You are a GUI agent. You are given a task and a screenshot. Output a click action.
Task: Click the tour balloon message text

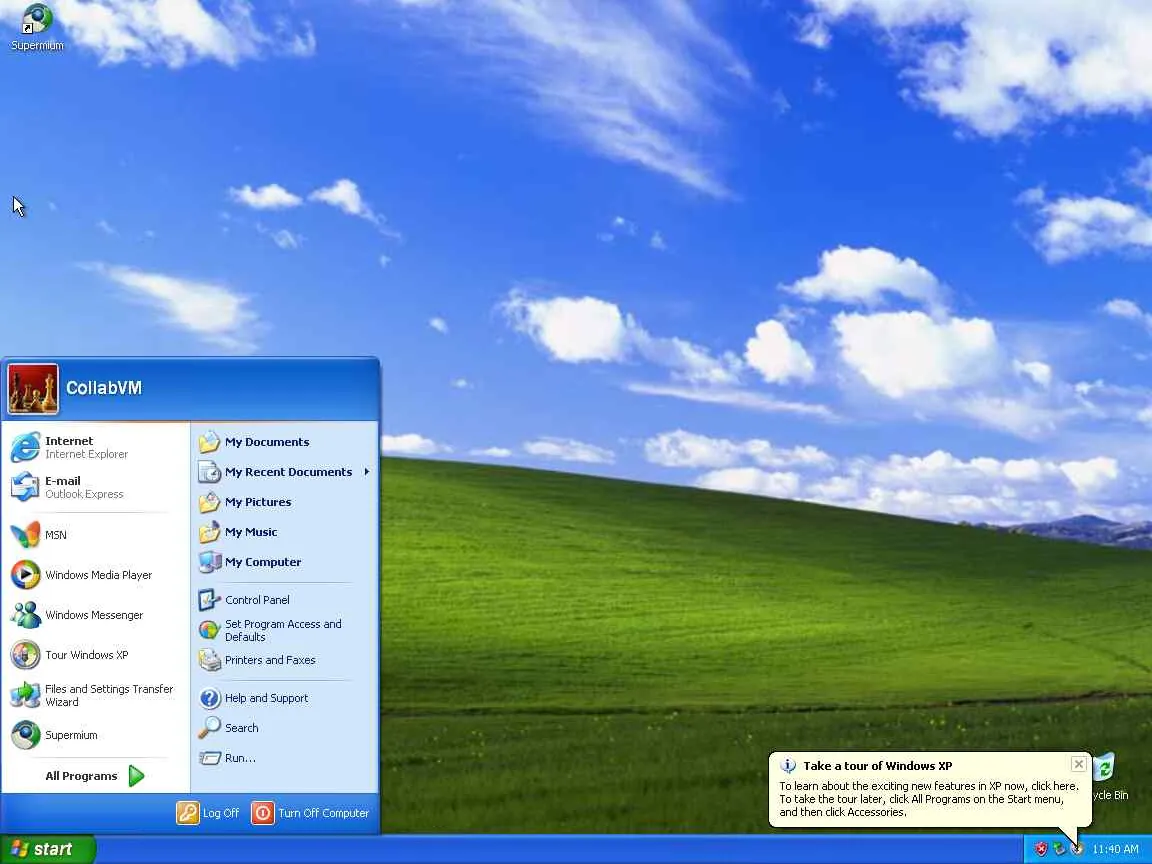click(929, 799)
